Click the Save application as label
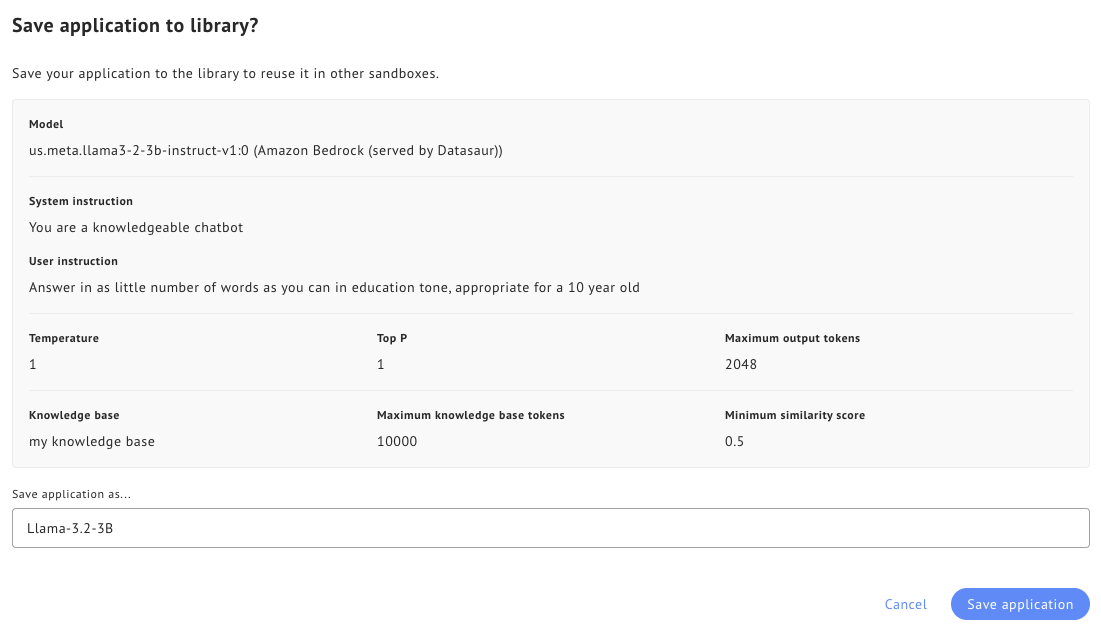 click(71, 493)
